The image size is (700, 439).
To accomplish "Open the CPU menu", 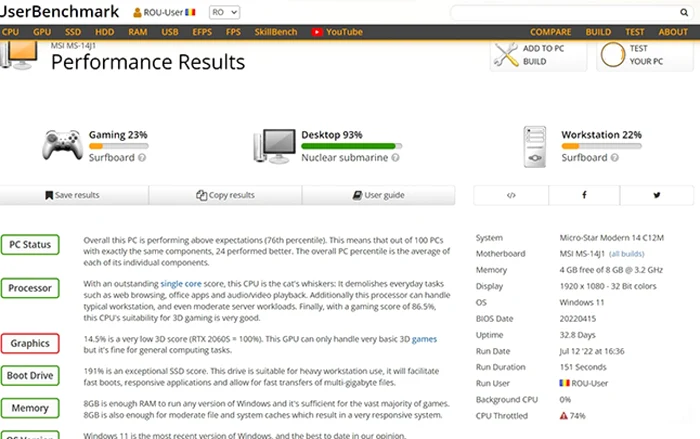I will tap(10, 32).
